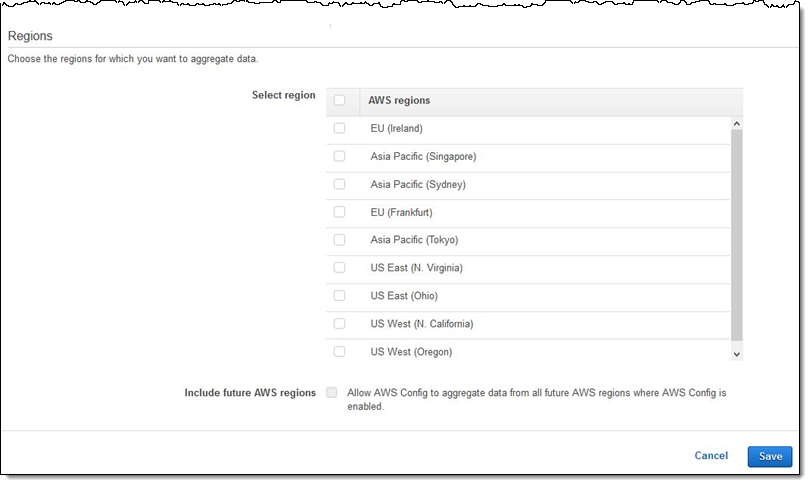Viewport: 810px width, 485px height.
Task: Tick the US West (N. California) checkbox
Action: pos(340,324)
